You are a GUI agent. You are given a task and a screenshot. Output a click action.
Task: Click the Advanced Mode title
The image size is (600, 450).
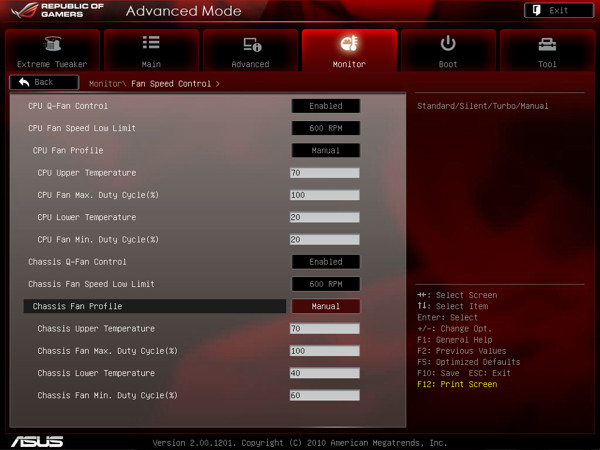pyautogui.click(x=183, y=11)
